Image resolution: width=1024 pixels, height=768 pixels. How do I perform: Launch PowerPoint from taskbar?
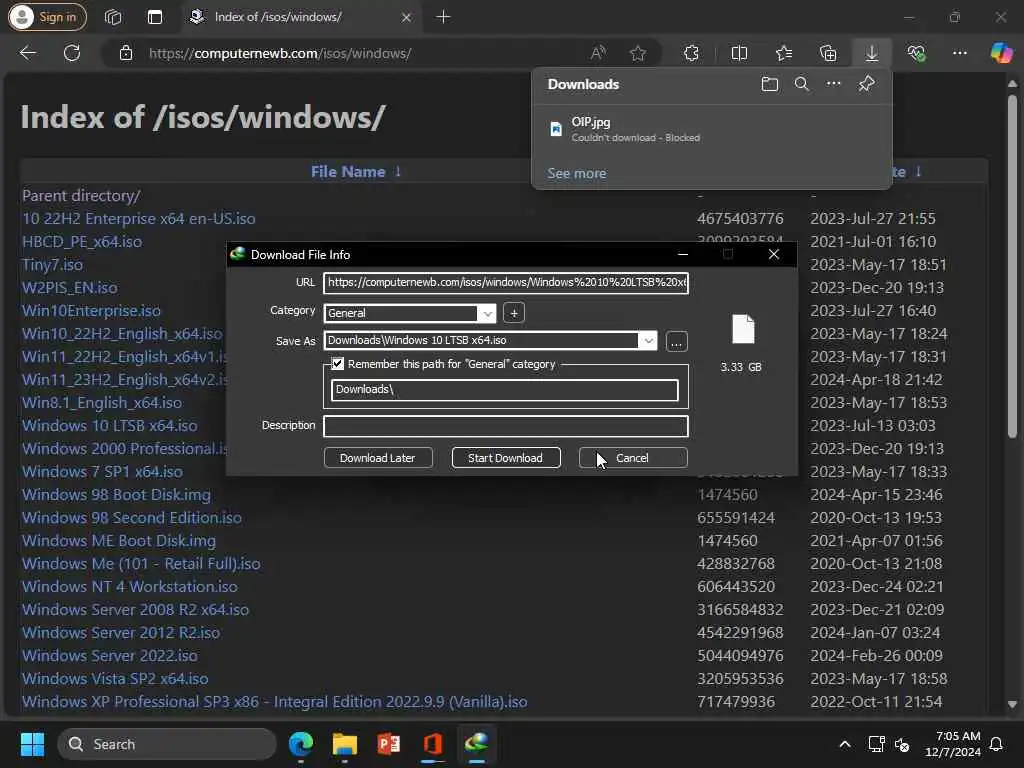pos(389,744)
